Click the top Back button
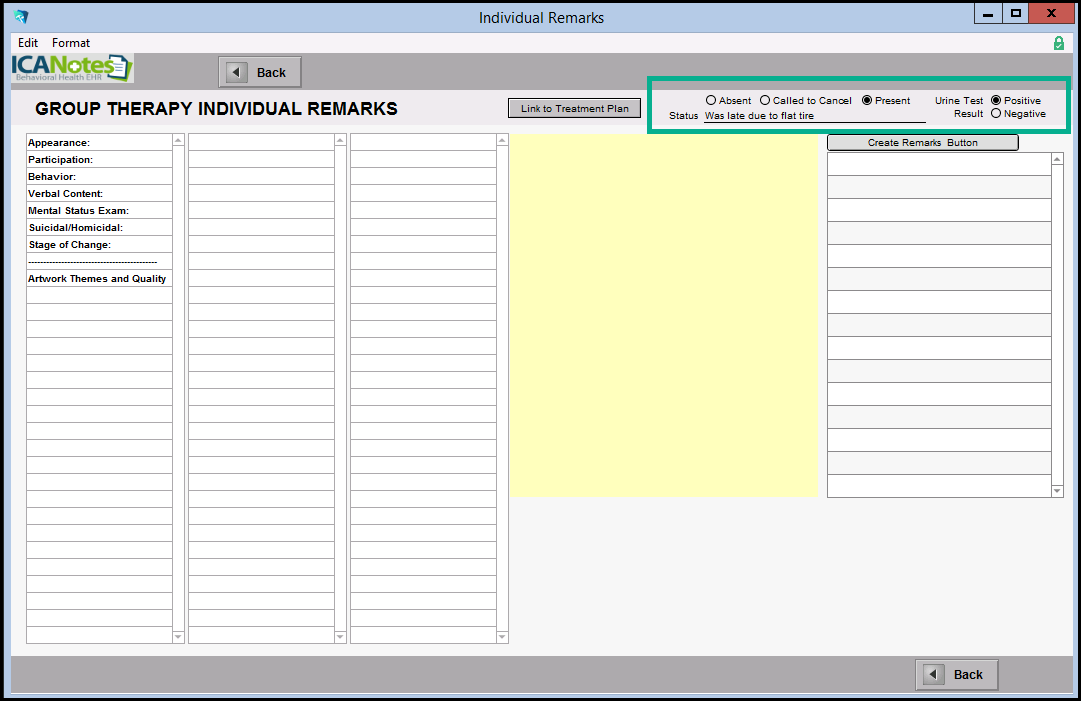 coord(260,72)
